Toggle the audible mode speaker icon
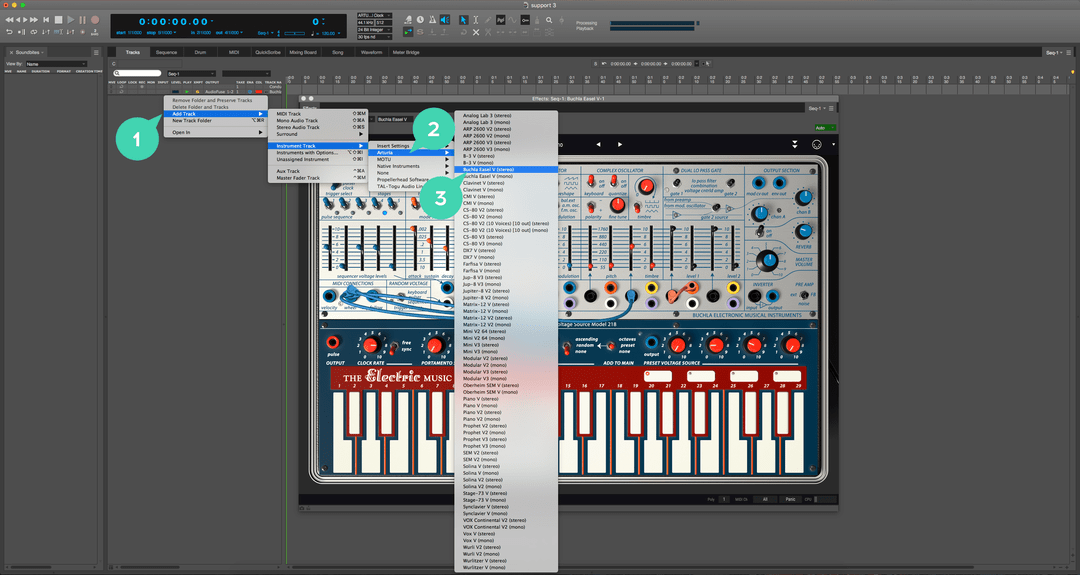The width and height of the screenshot is (1080, 575). pos(445,20)
